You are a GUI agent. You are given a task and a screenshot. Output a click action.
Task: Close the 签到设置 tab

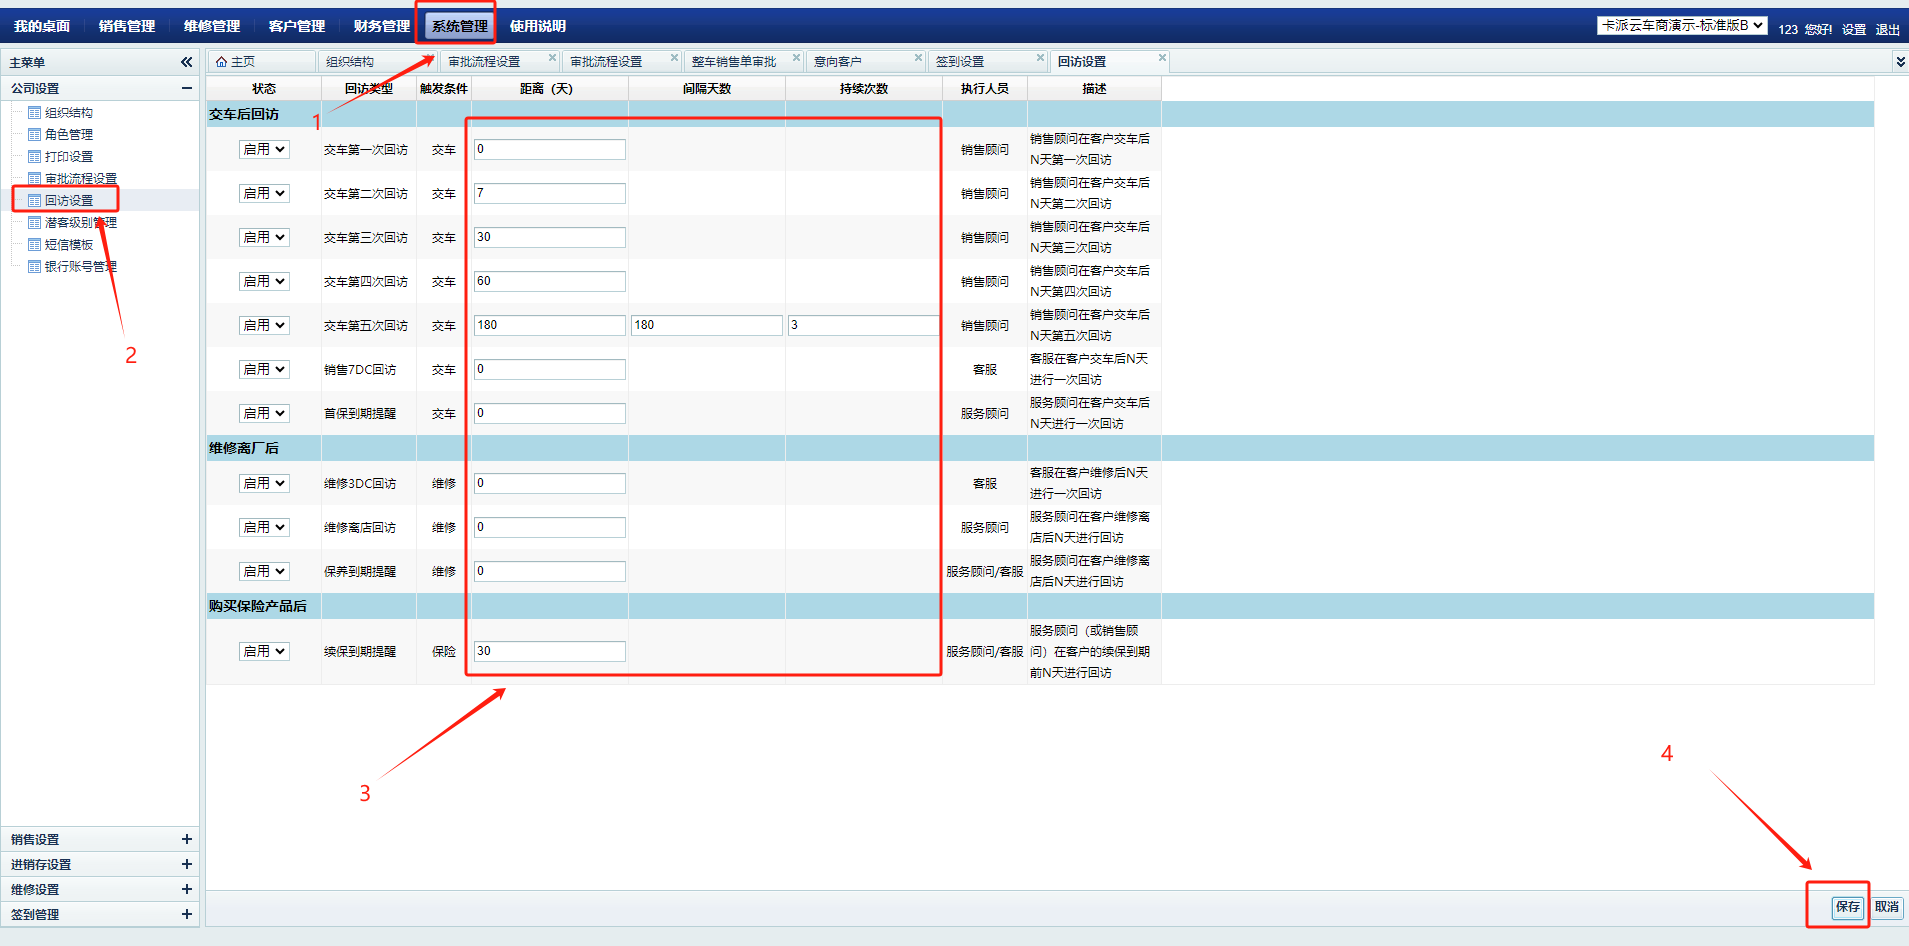tap(1040, 58)
